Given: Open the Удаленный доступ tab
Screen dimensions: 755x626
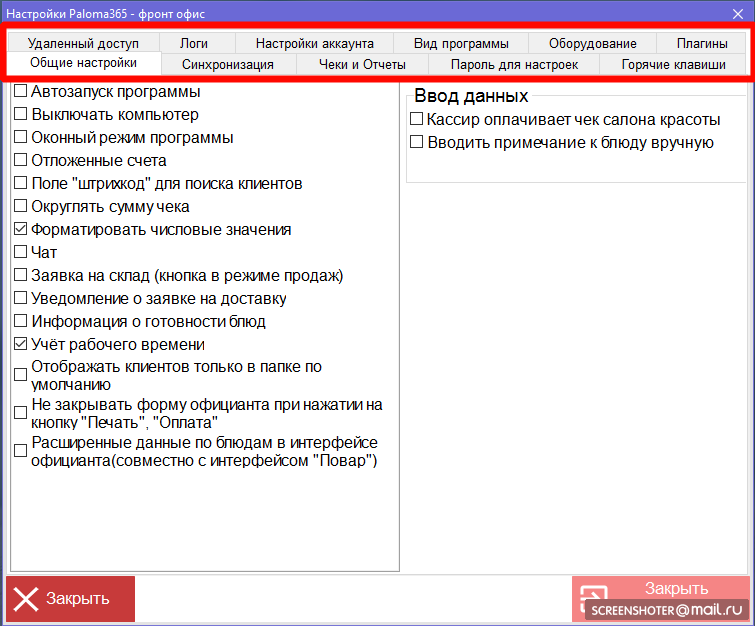Looking at the screenshot, I should click(83, 43).
